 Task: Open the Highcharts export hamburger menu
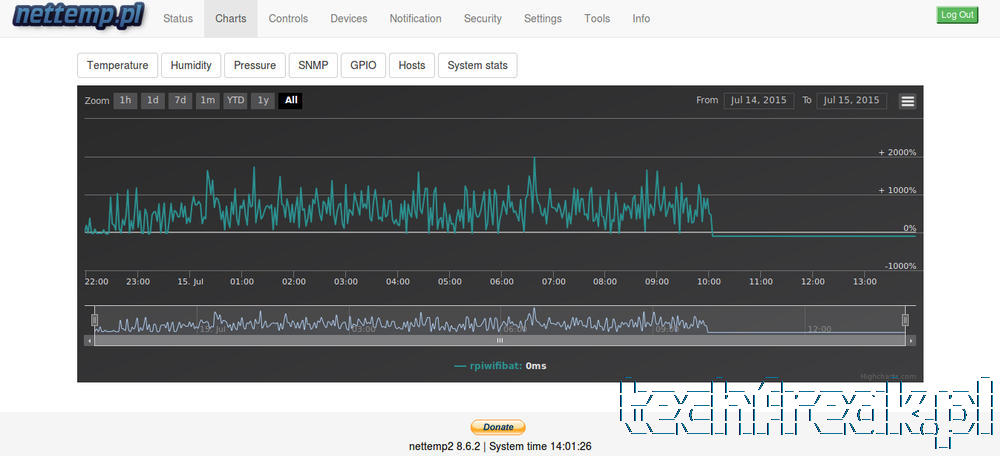(x=908, y=101)
